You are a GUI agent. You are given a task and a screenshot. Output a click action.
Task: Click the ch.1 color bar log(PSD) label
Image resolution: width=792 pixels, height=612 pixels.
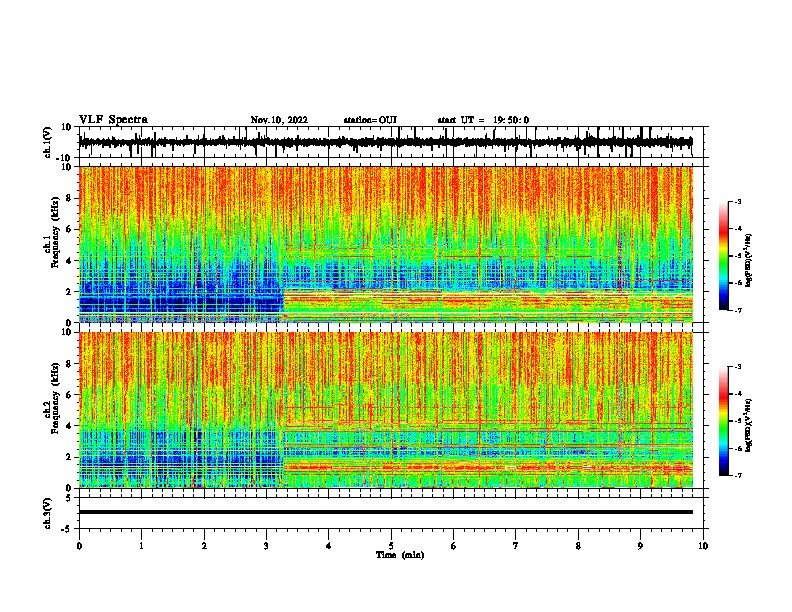pos(749,261)
